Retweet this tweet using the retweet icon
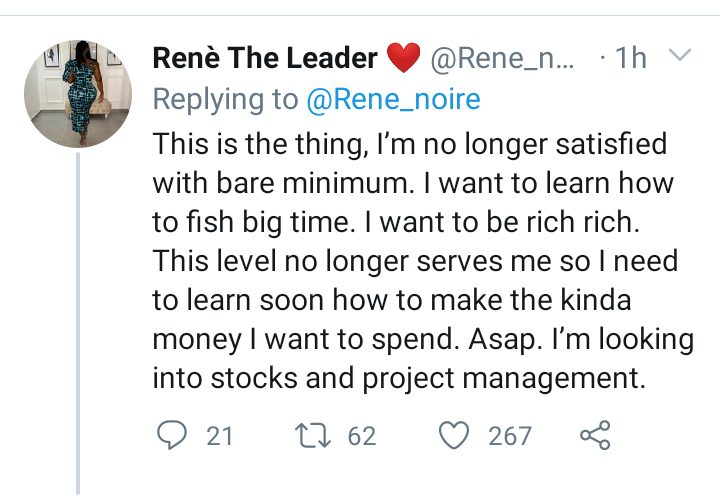The height and width of the screenshot is (497, 720). [x=314, y=436]
